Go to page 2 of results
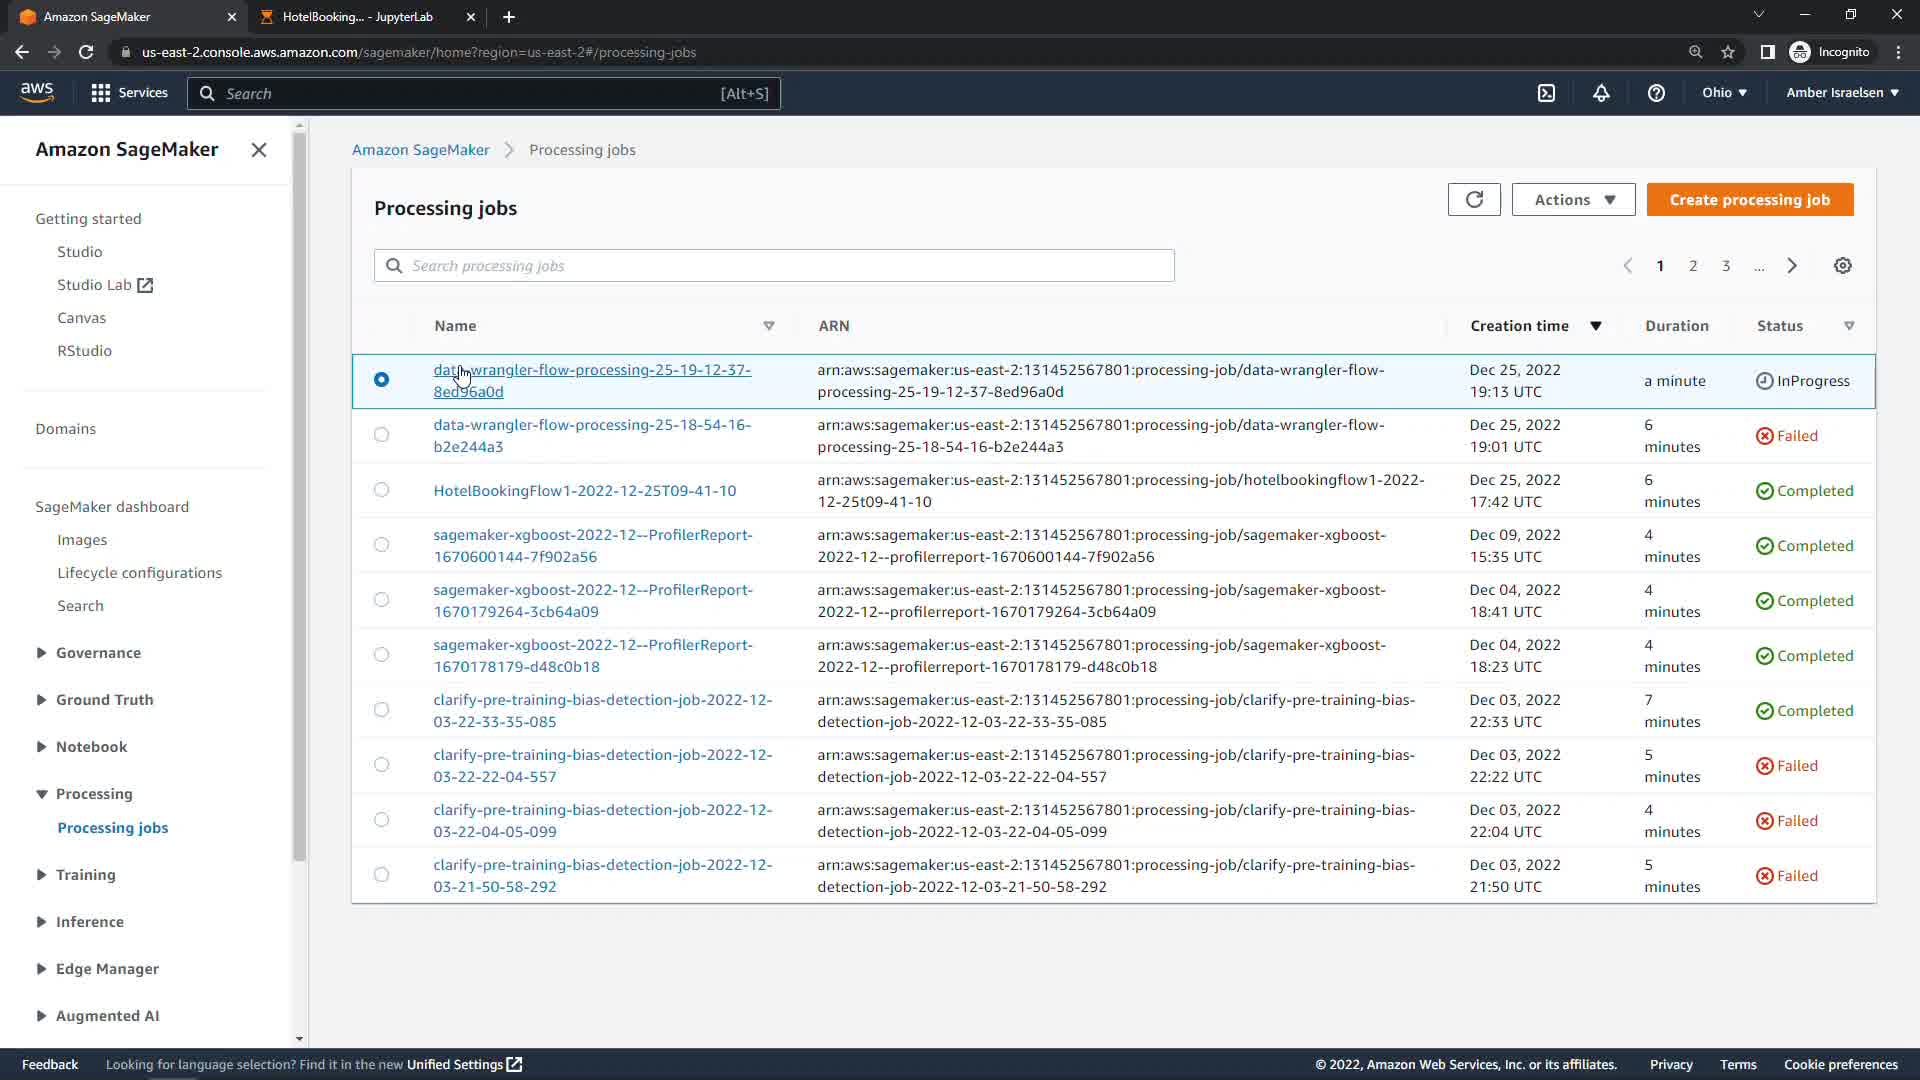Image resolution: width=1920 pixels, height=1080 pixels. tap(1693, 266)
